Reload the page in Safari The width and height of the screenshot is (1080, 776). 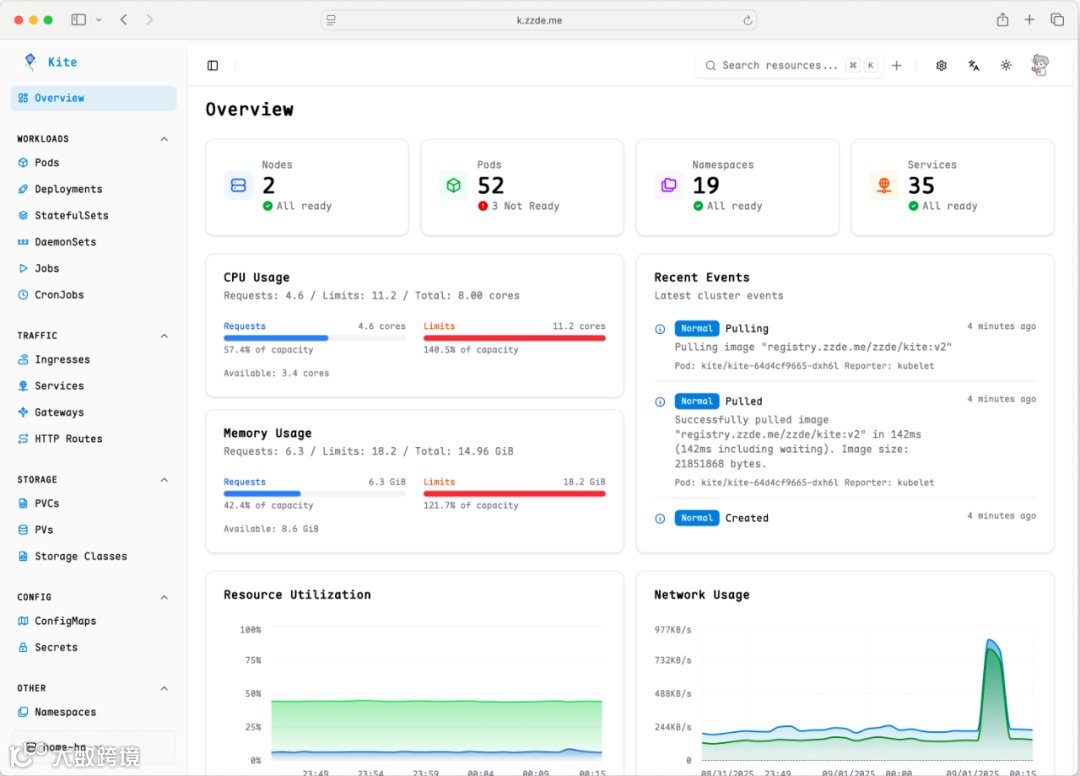click(747, 21)
